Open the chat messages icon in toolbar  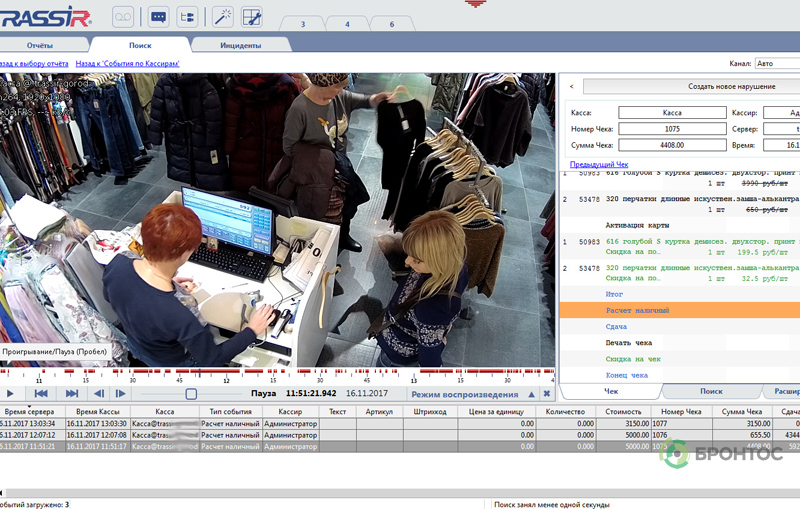click(157, 16)
